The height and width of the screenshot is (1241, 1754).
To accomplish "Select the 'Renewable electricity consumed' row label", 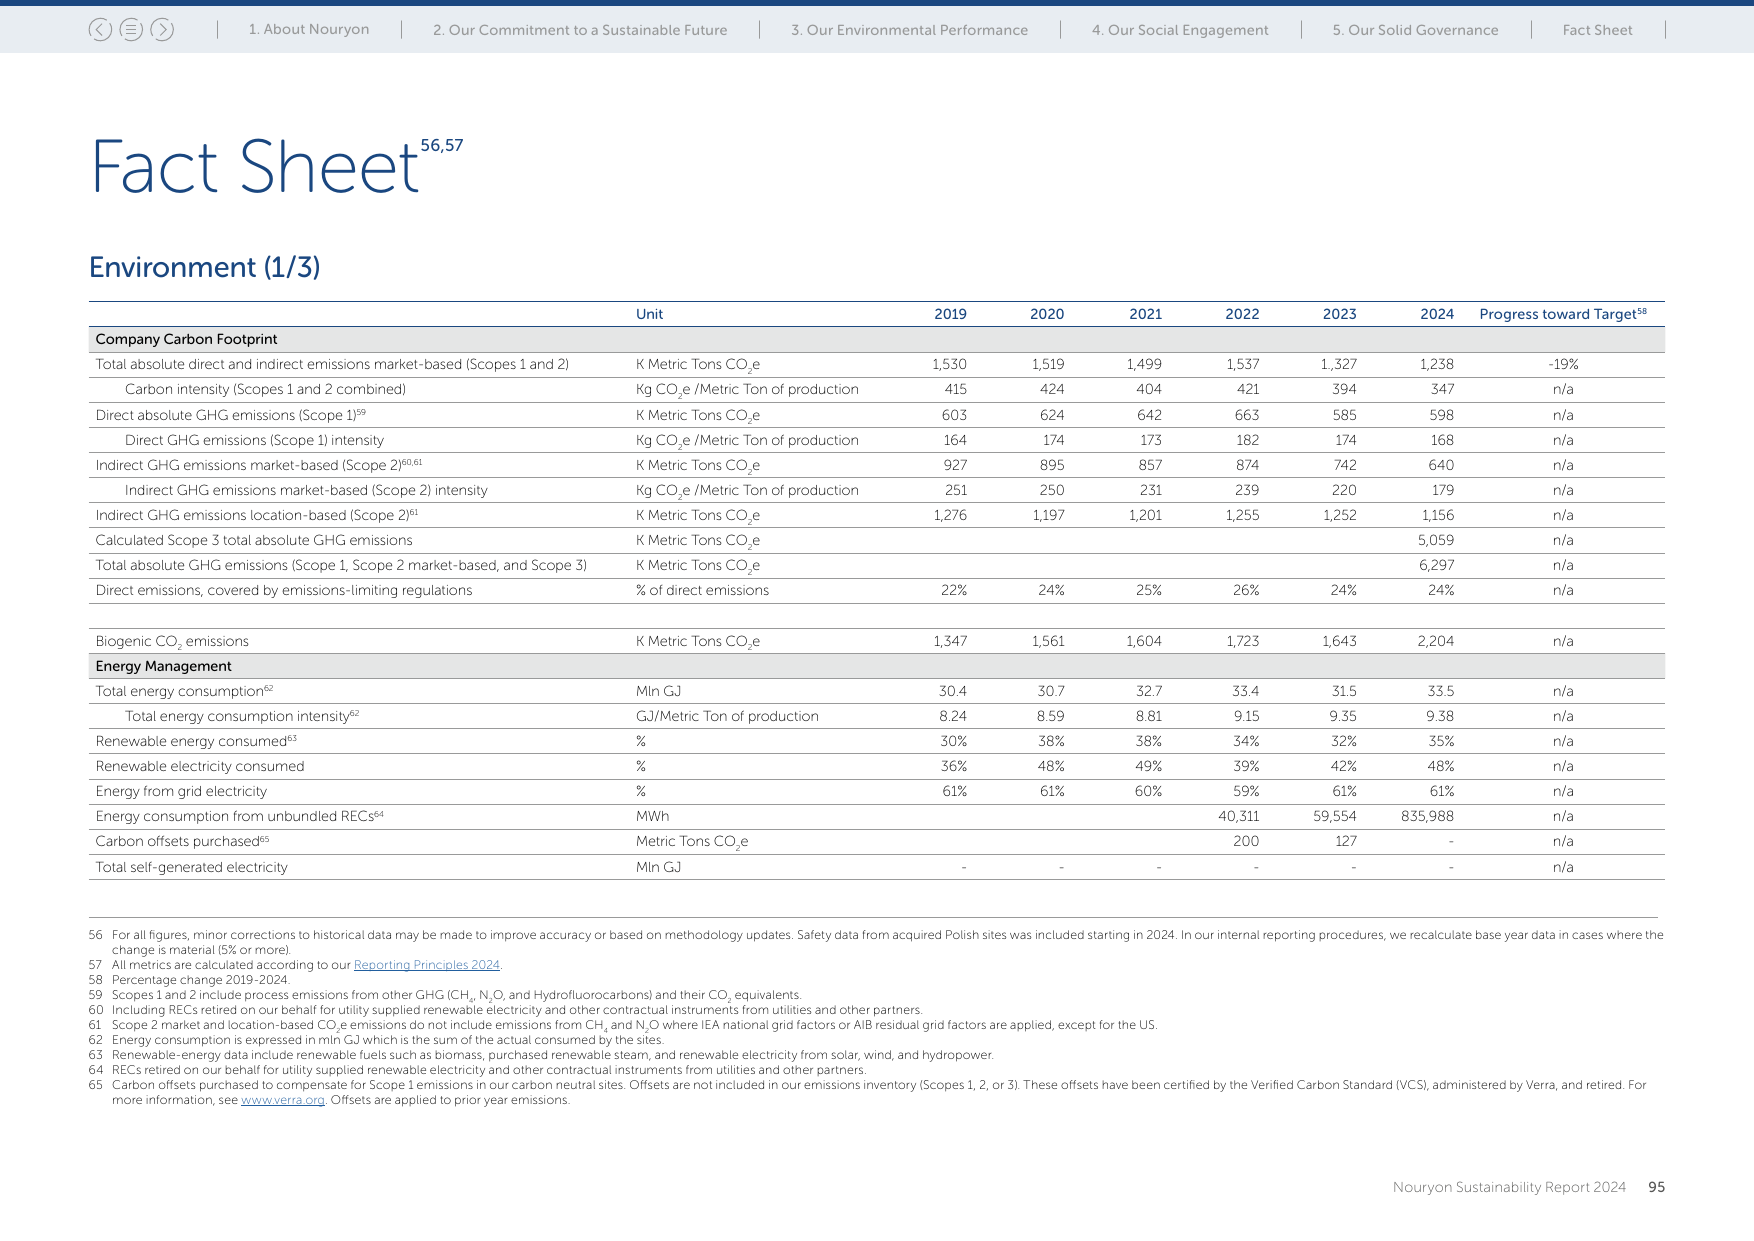I will 200,767.
